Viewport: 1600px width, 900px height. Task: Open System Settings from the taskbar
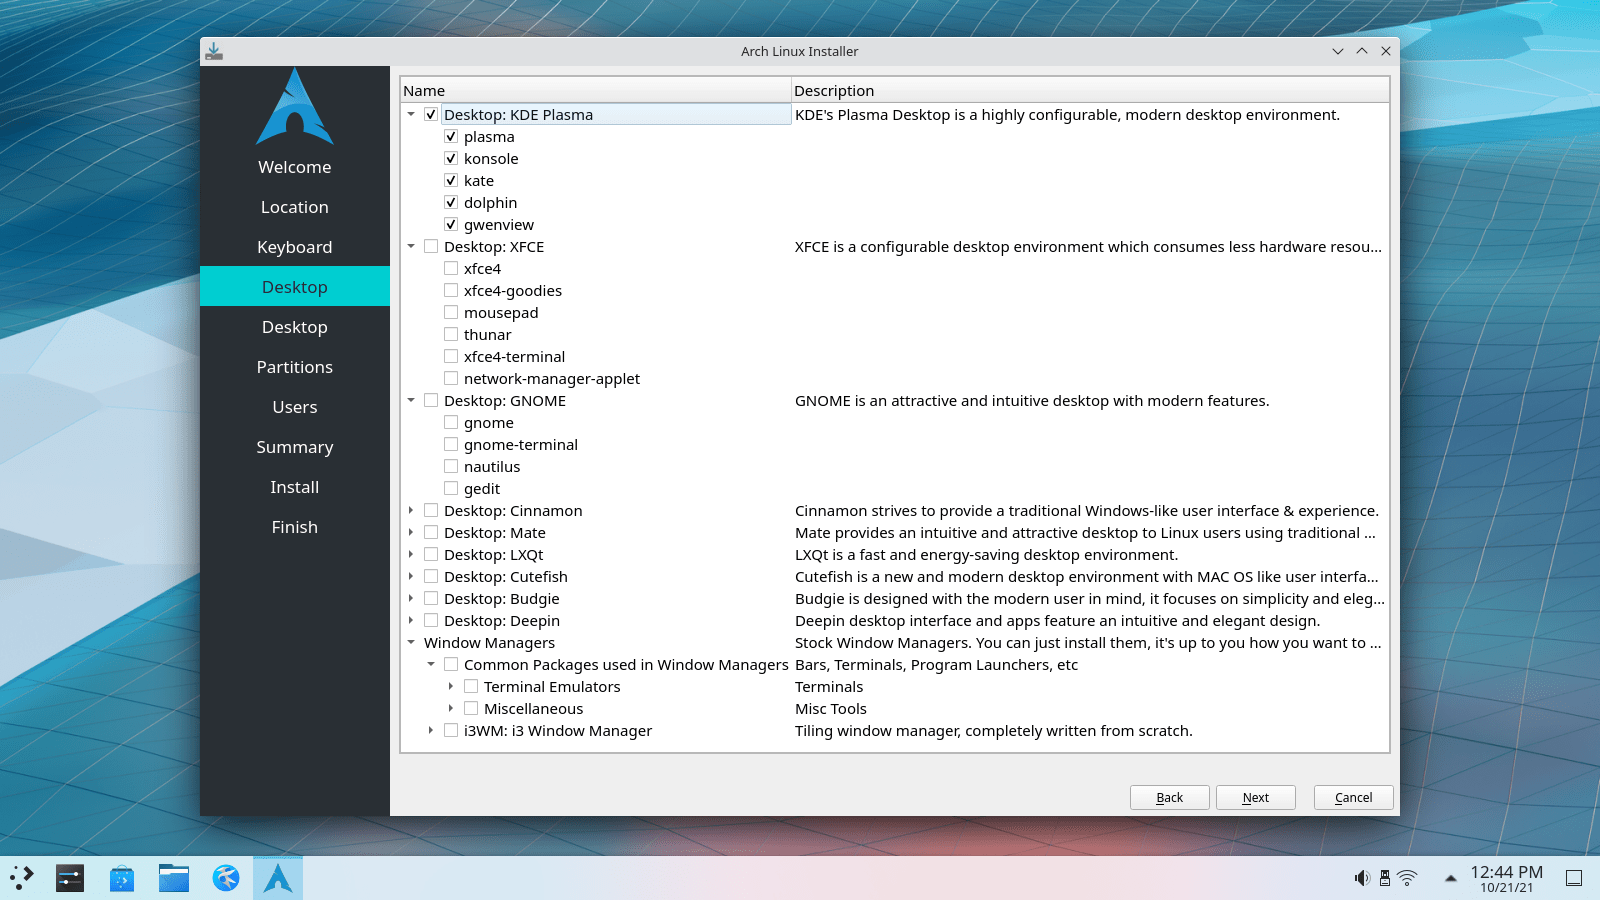click(x=69, y=877)
